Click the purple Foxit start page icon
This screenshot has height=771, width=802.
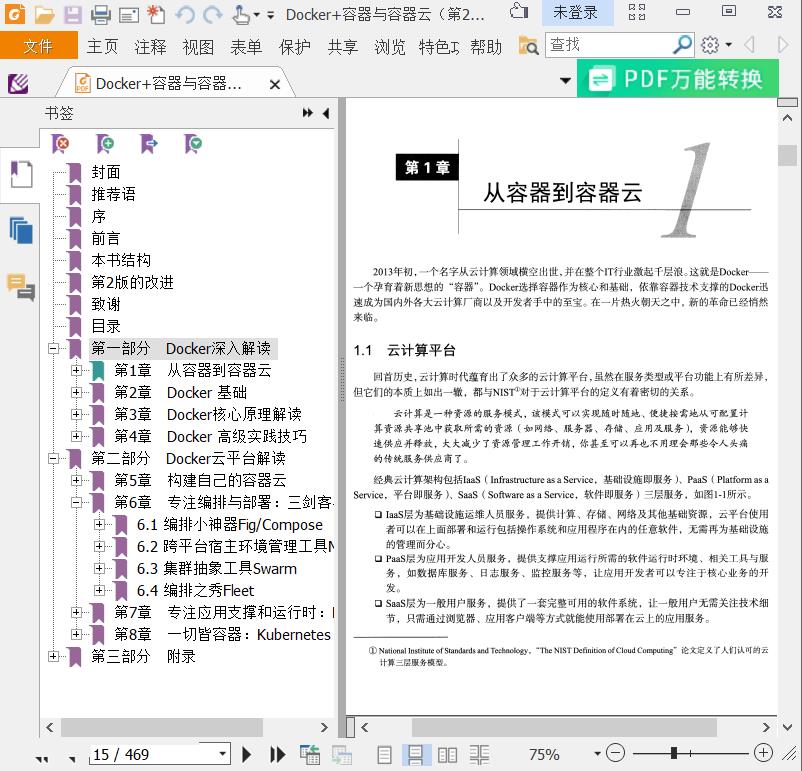pos(18,83)
